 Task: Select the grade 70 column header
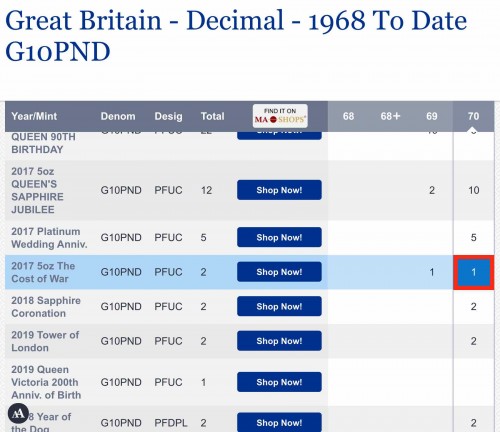(473, 116)
